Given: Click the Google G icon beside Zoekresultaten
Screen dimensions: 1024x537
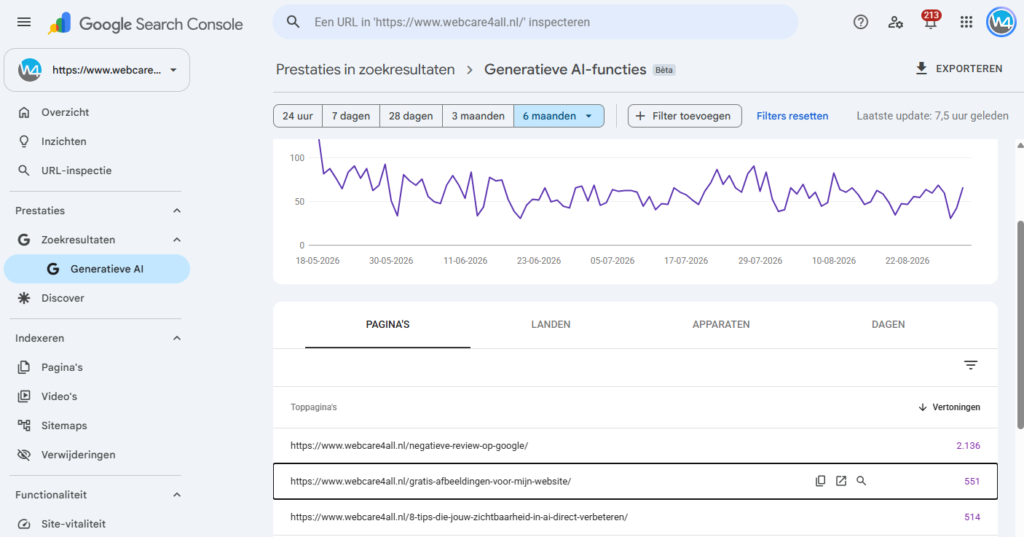Looking at the screenshot, I should tap(24, 240).
